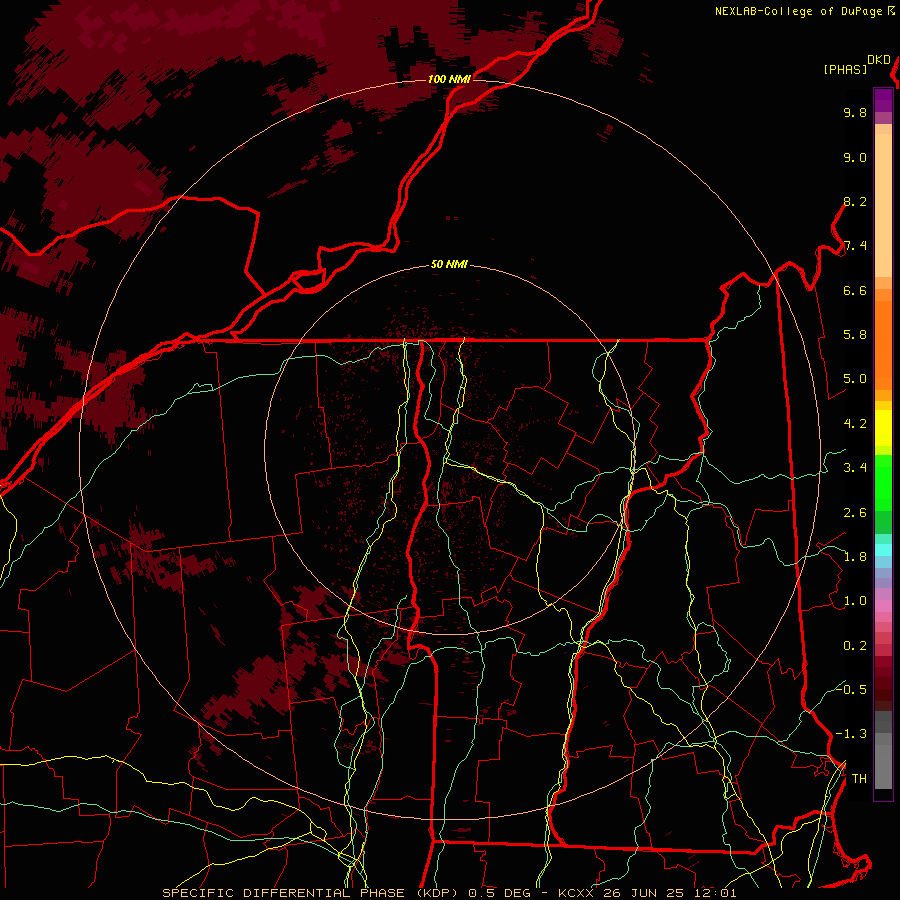Screen dimensions: 900x900
Task: Click the 8.2 value on the color scale
Action: [x=855, y=201]
